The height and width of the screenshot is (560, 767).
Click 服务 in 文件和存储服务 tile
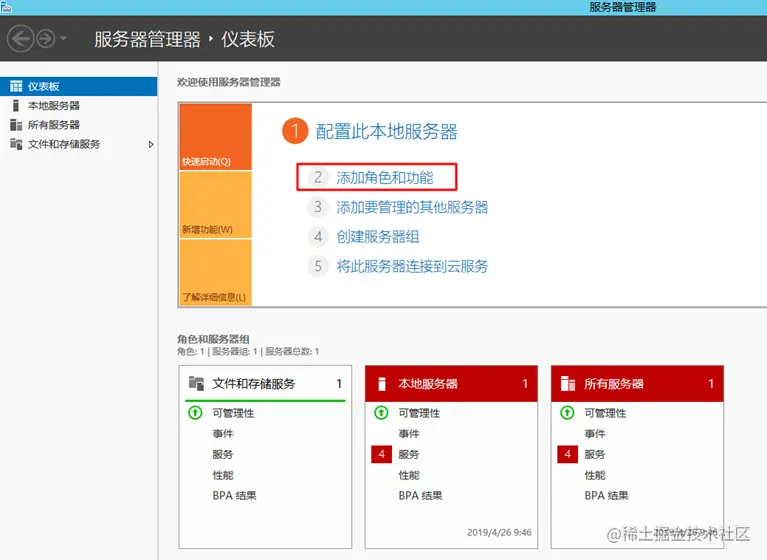(x=223, y=454)
